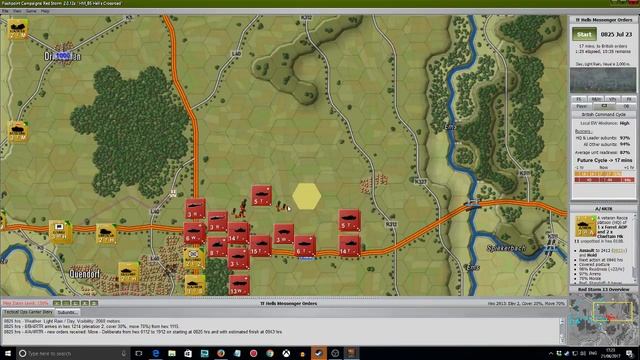Select the red 6 W unit counter
Screen dimensions: 640x360
pos(194,233)
